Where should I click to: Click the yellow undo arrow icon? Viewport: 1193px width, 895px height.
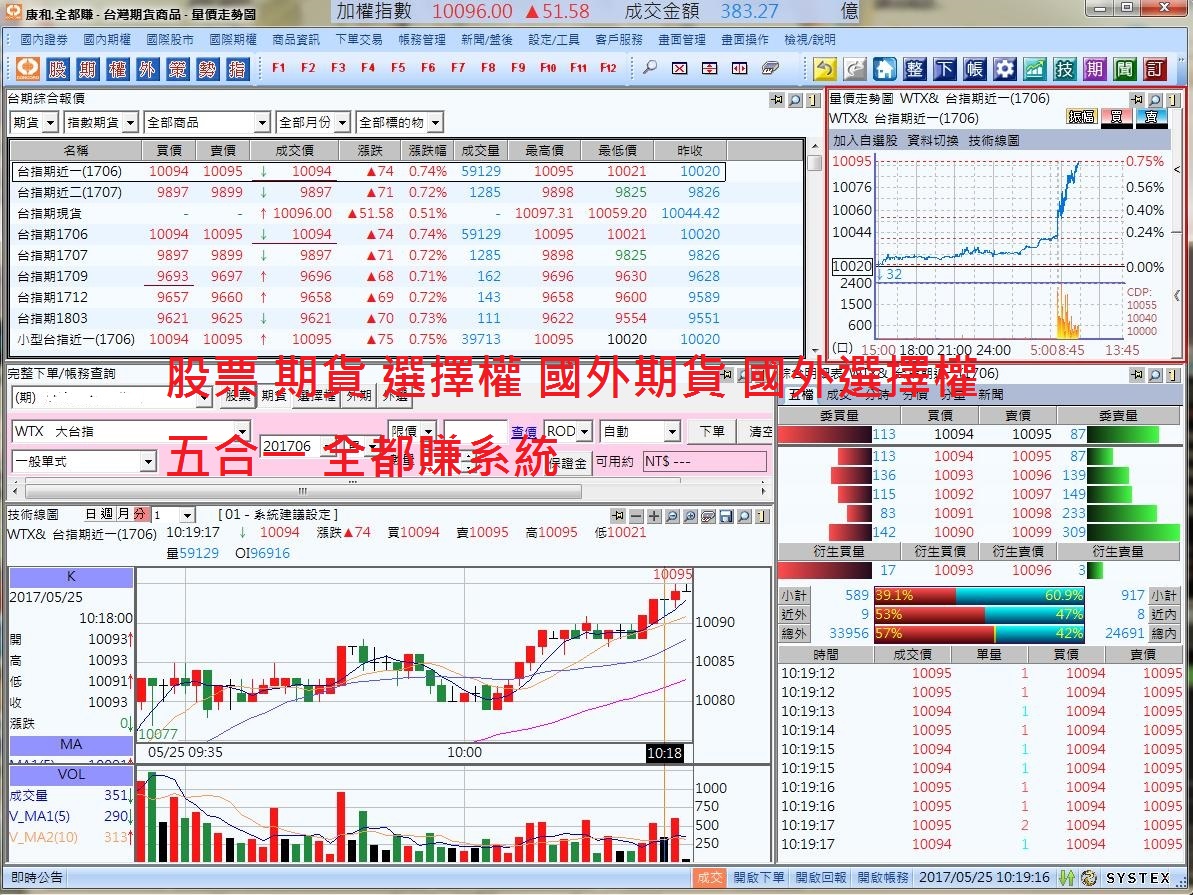click(824, 69)
